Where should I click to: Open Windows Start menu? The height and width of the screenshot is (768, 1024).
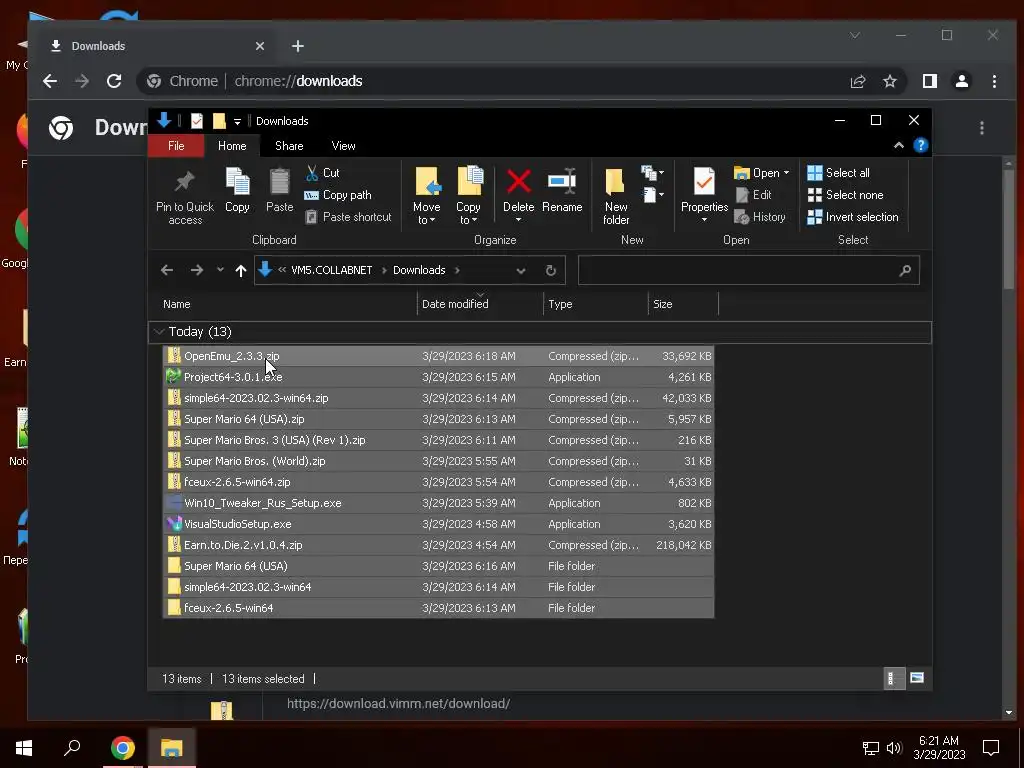pos(24,748)
